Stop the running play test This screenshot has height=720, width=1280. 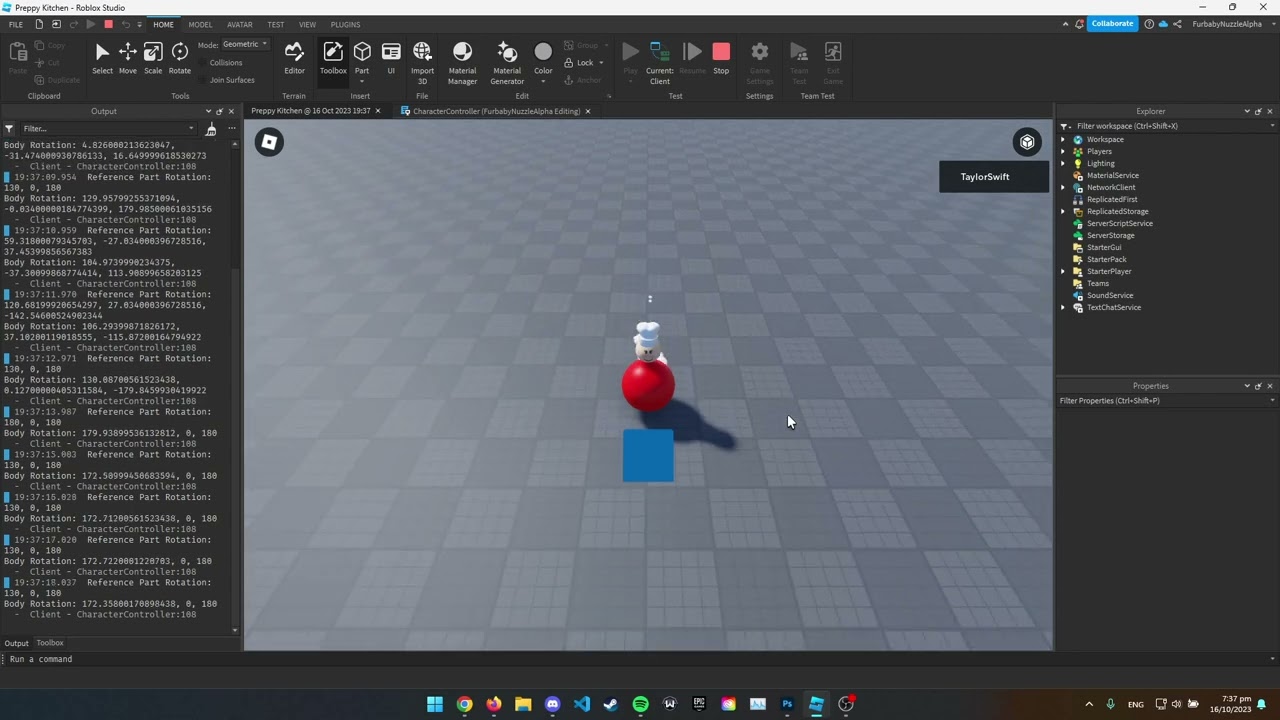point(721,58)
